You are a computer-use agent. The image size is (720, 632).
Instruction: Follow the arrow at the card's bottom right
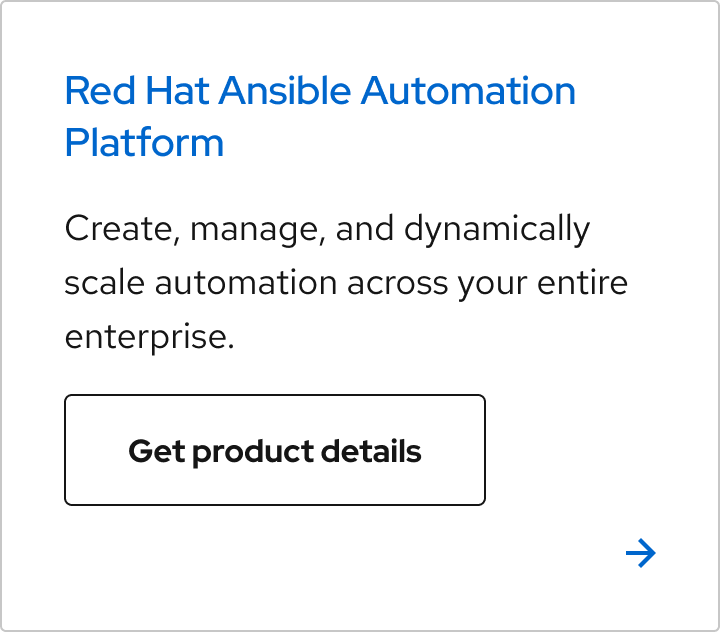(x=640, y=553)
